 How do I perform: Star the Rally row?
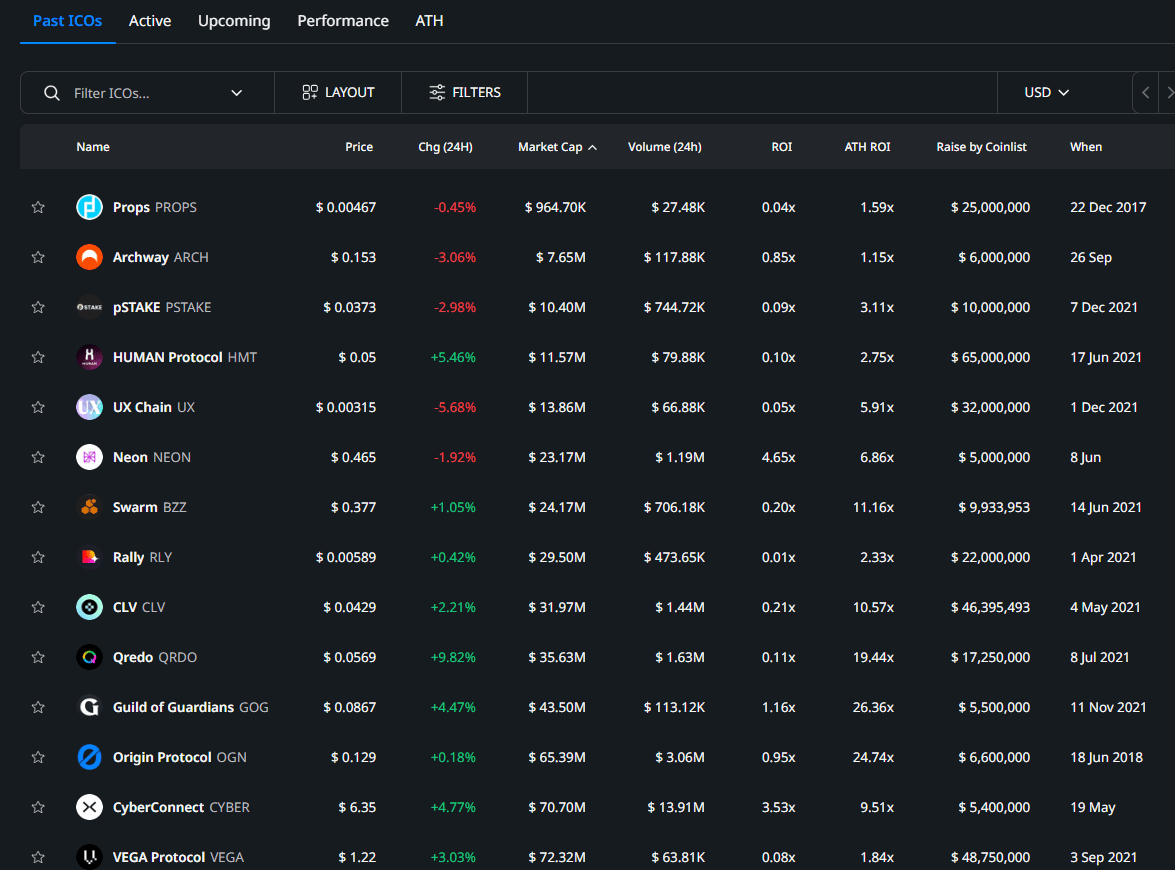click(38, 557)
